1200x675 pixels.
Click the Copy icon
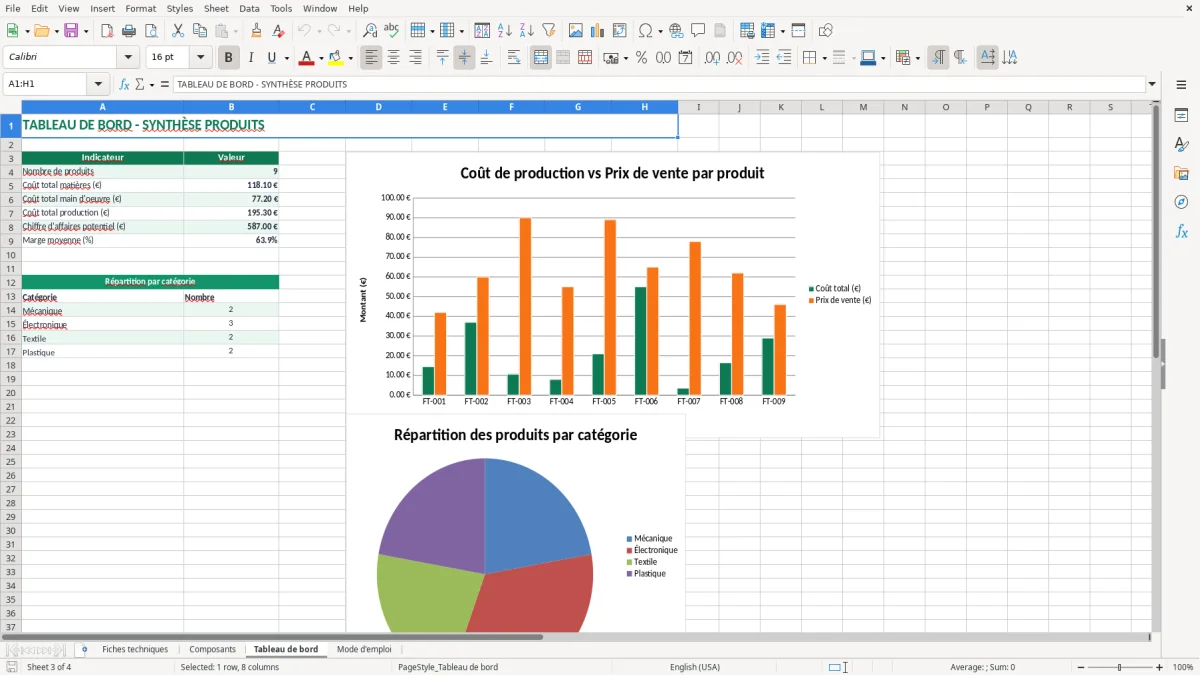point(200,31)
